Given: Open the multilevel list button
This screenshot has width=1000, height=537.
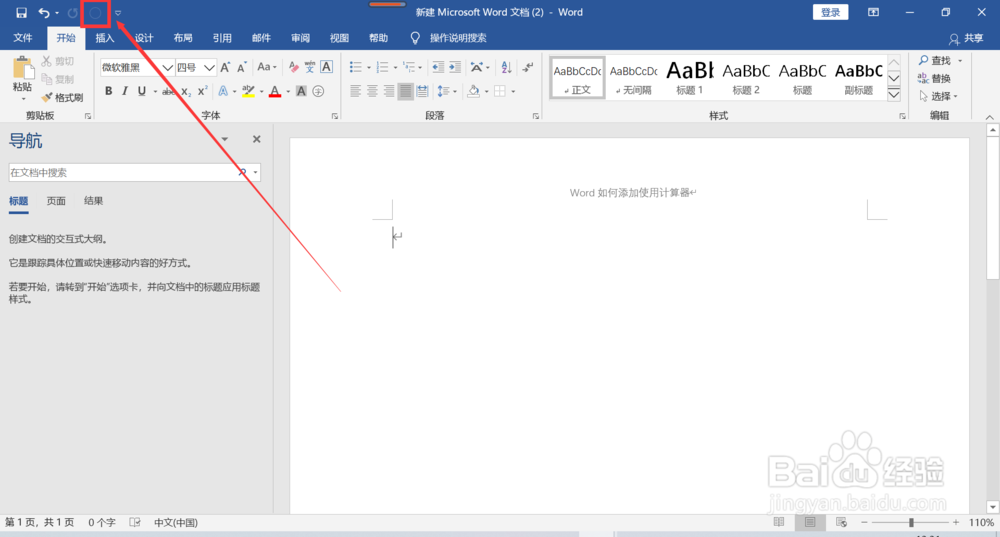Looking at the screenshot, I should coord(409,67).
